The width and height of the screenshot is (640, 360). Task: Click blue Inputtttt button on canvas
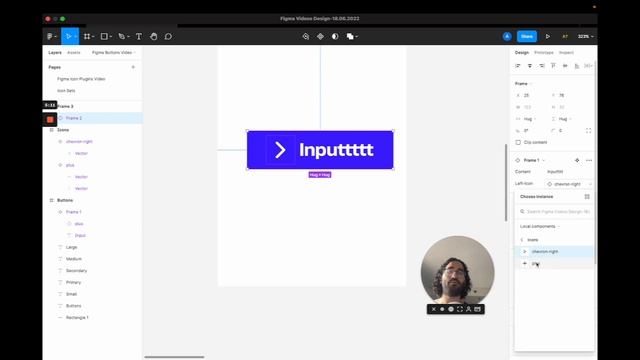320,150
